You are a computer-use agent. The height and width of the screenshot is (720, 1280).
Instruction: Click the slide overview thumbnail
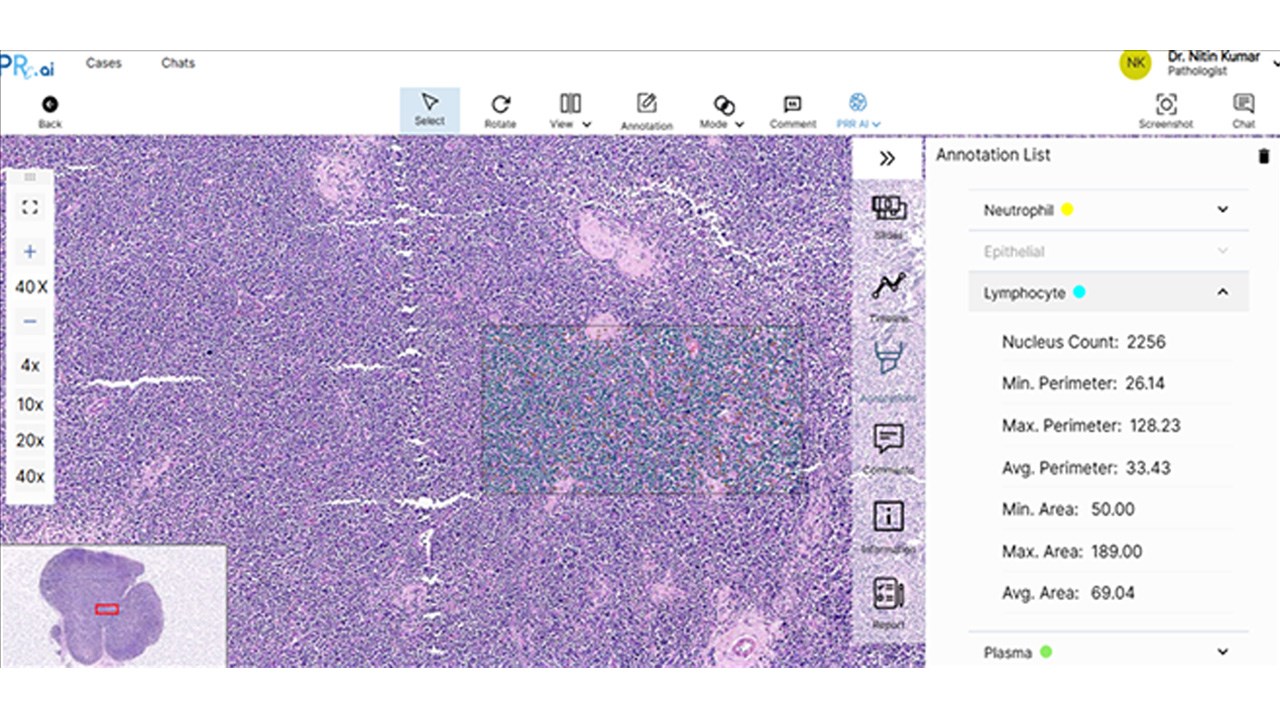(x=113, y=605)
